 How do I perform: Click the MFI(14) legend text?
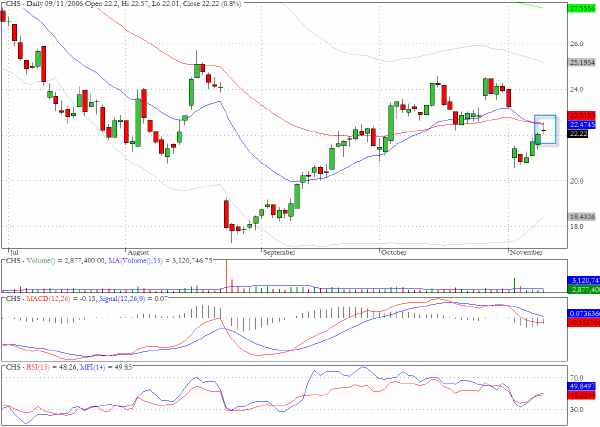(92, 367)
